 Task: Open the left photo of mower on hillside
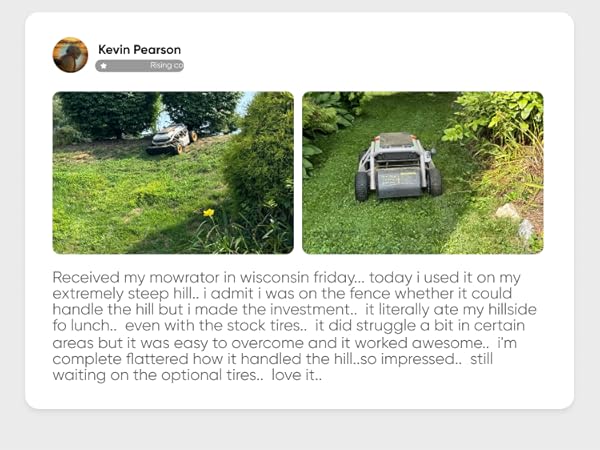pos(173,173)
